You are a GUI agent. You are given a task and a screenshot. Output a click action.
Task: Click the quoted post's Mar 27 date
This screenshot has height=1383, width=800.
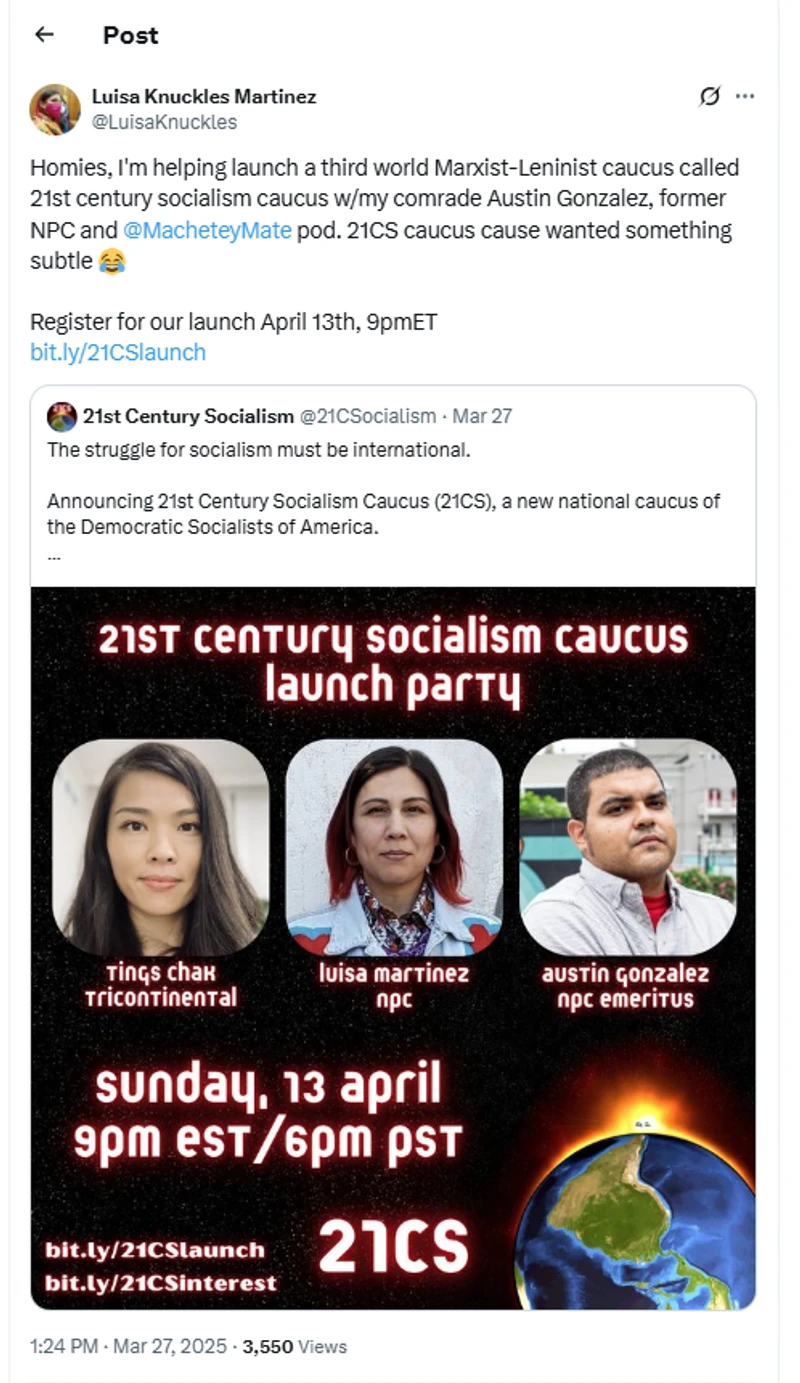point(482,416)
